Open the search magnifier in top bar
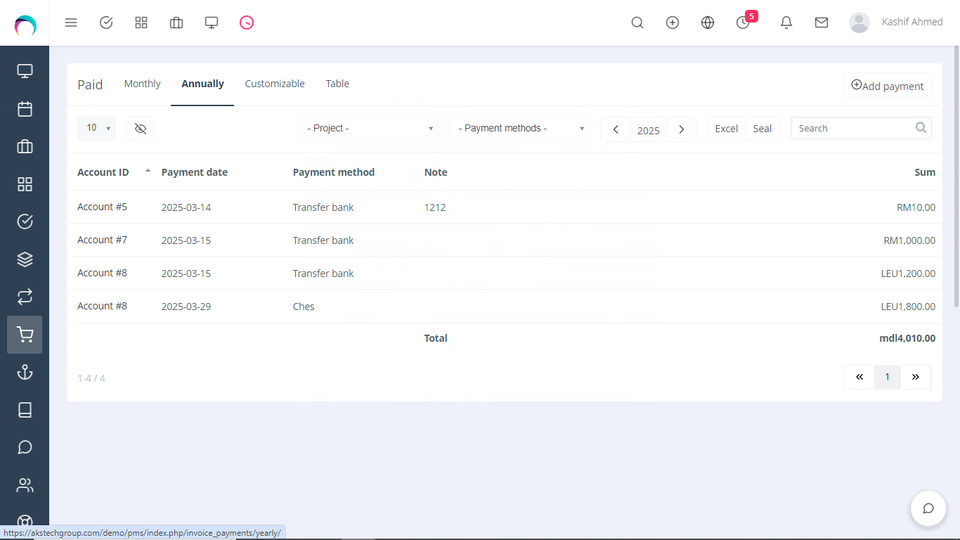Screen dimensions: 960x540 pos(637,22)
